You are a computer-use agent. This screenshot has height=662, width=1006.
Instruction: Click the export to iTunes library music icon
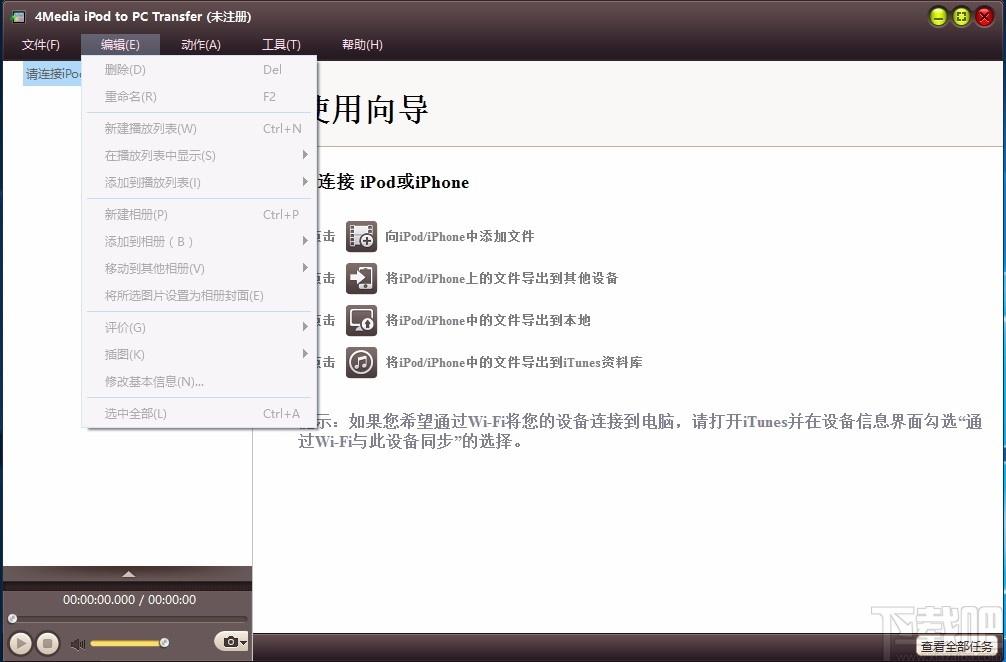click(x=361, y=362)
